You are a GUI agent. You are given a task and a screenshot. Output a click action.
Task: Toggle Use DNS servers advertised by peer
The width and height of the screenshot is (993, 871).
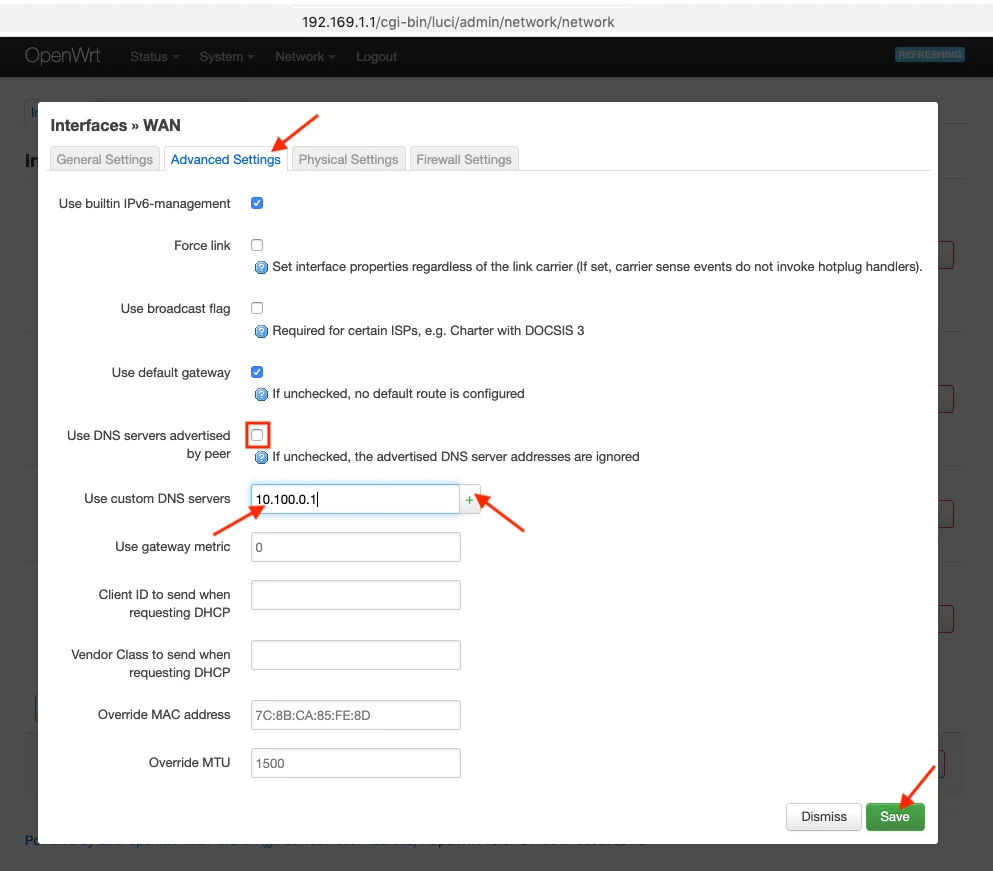[x=258, y=435]
